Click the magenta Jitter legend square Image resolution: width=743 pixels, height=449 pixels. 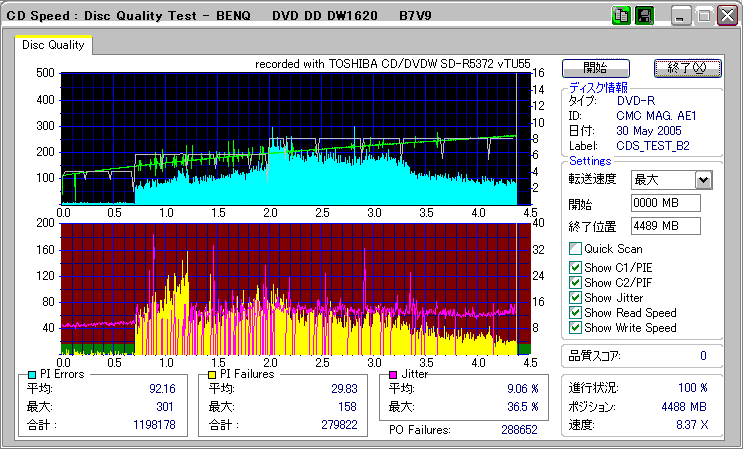coord(394,374)
